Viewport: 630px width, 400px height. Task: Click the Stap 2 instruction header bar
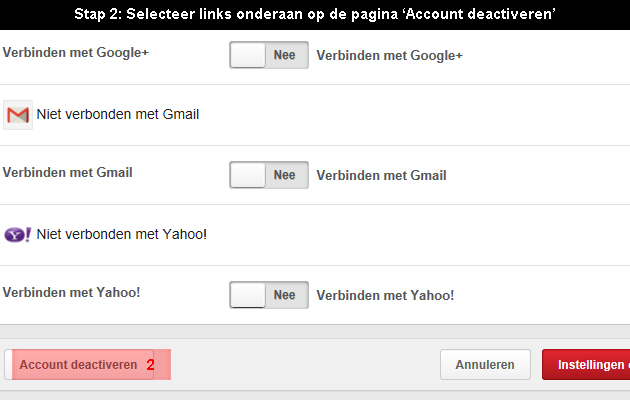pos(315,14)
